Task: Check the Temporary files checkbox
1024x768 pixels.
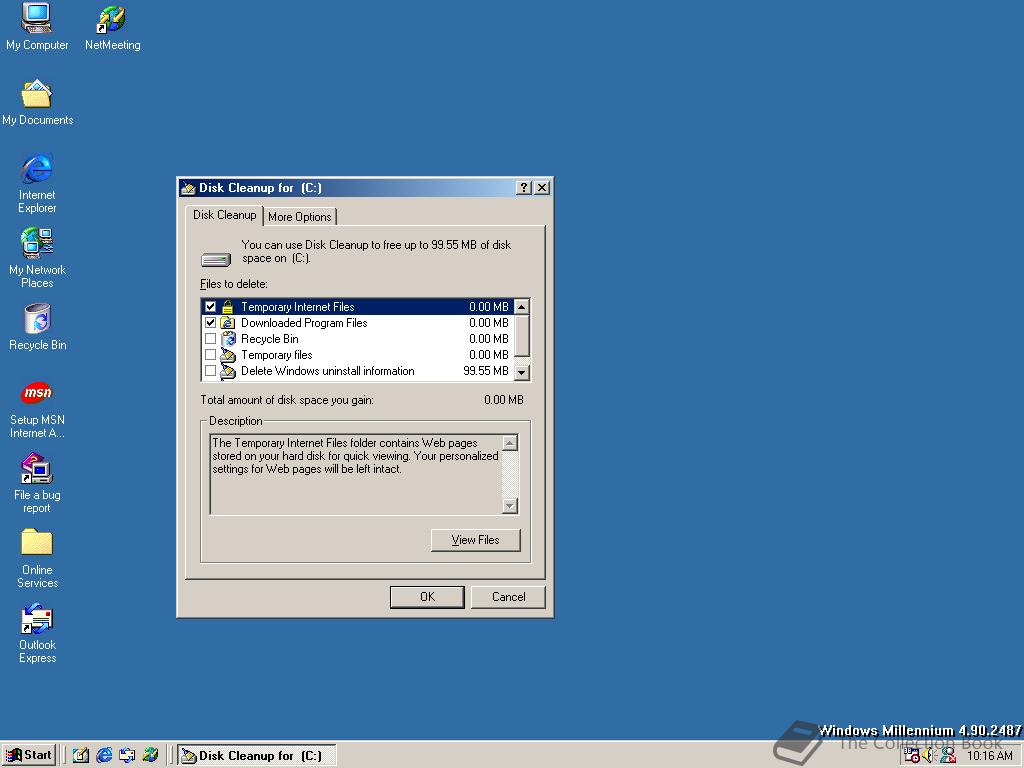Action: click(x=210, y=355)
